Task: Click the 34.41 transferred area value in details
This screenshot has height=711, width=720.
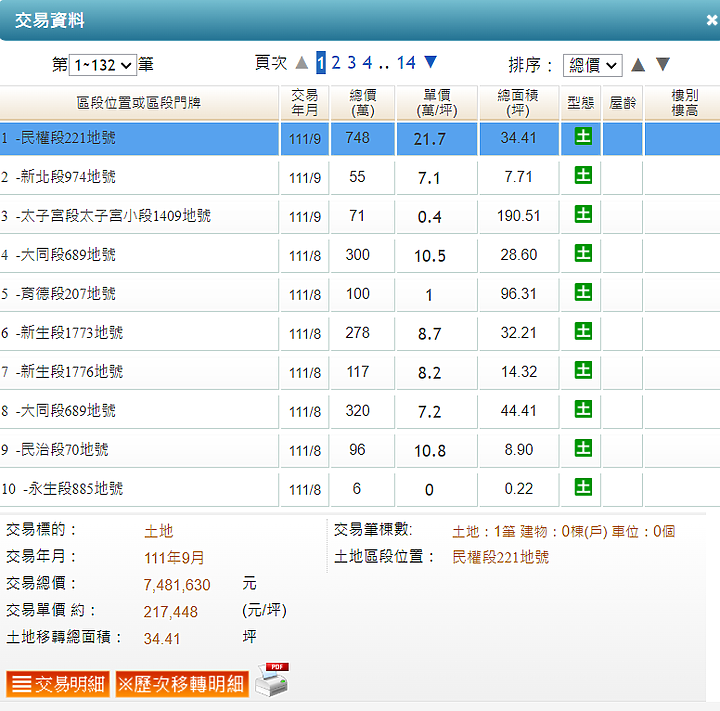Action: (x=162, y=638)
